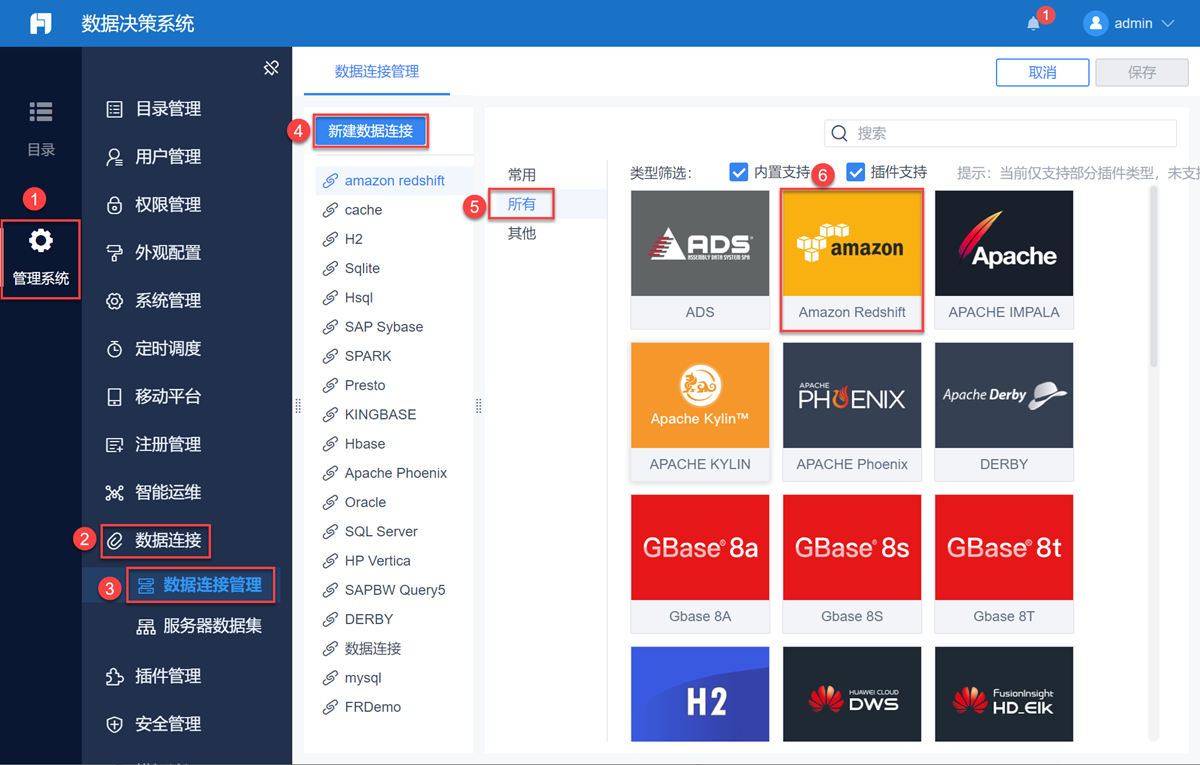Pick the ADS database card
Viewport: 1200px width, 765px height.
pyautogui.click(x=700, y=259)
